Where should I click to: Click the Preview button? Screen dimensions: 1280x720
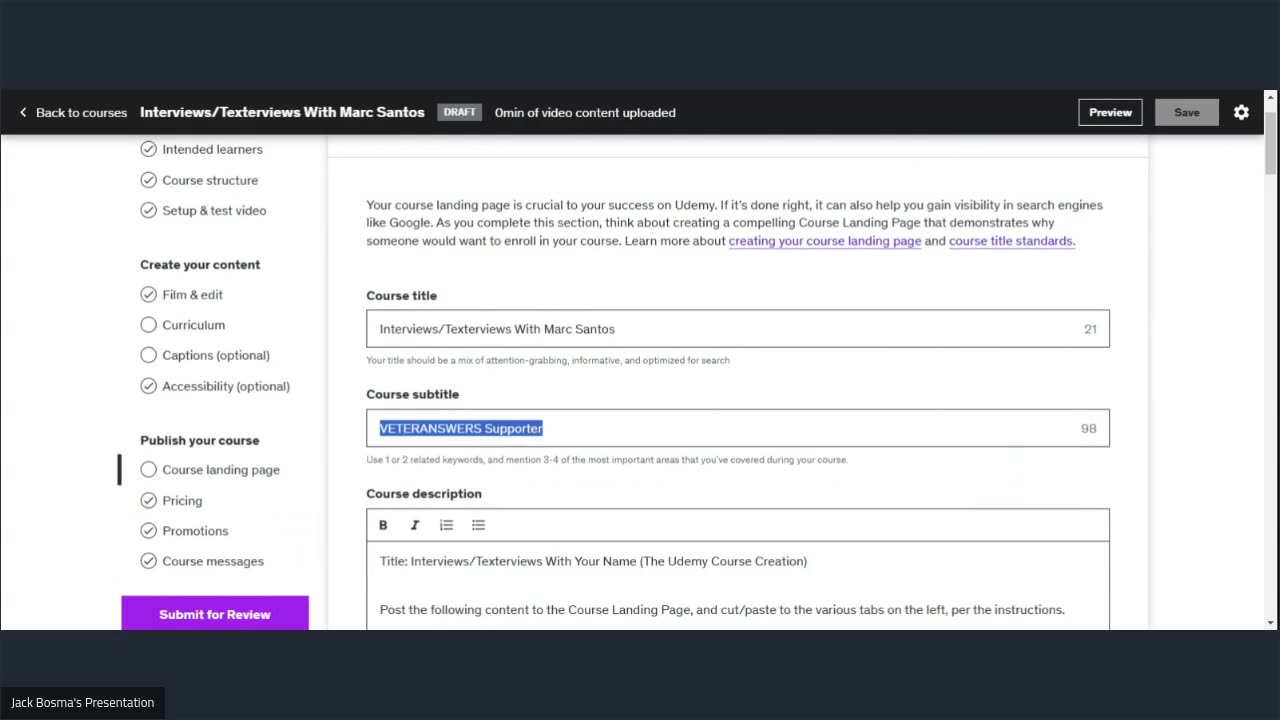[1110, 112]
